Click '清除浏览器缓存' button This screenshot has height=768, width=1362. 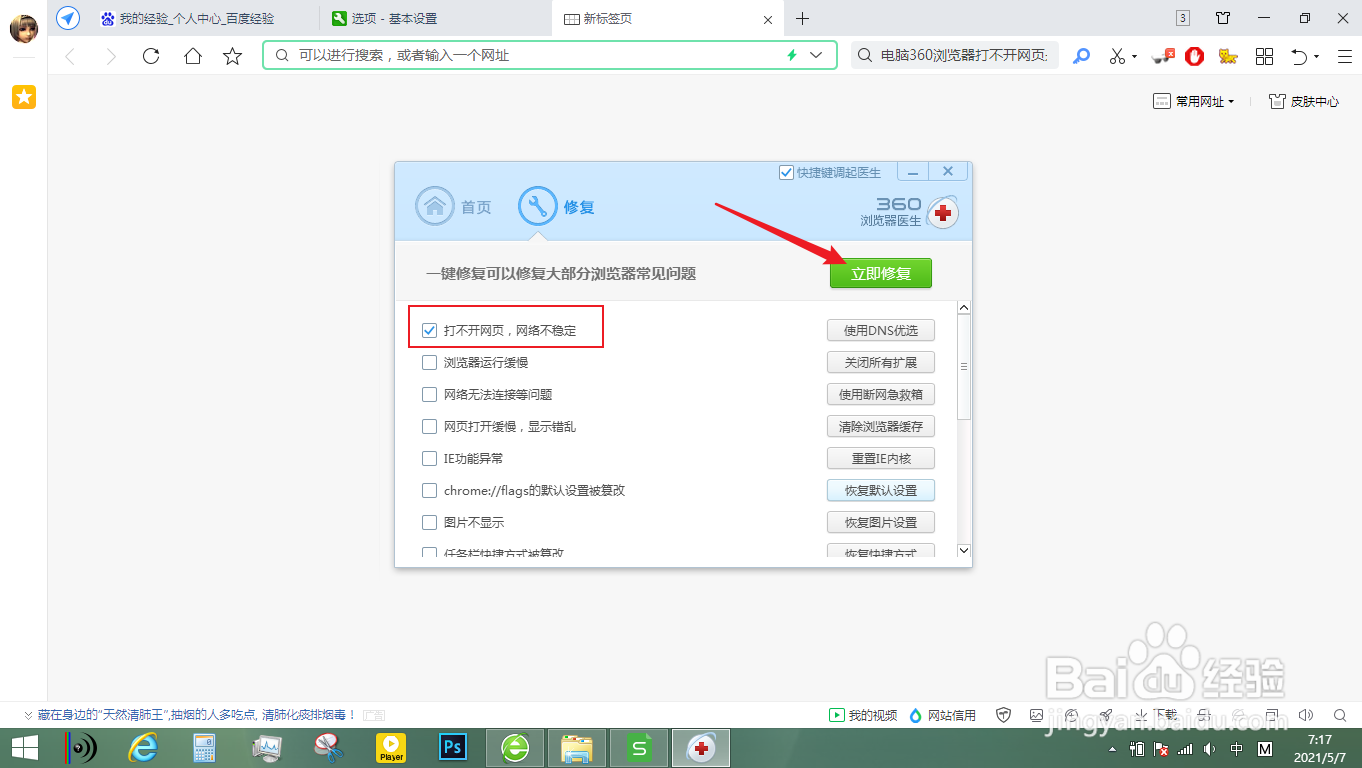(x=881, y=426)
